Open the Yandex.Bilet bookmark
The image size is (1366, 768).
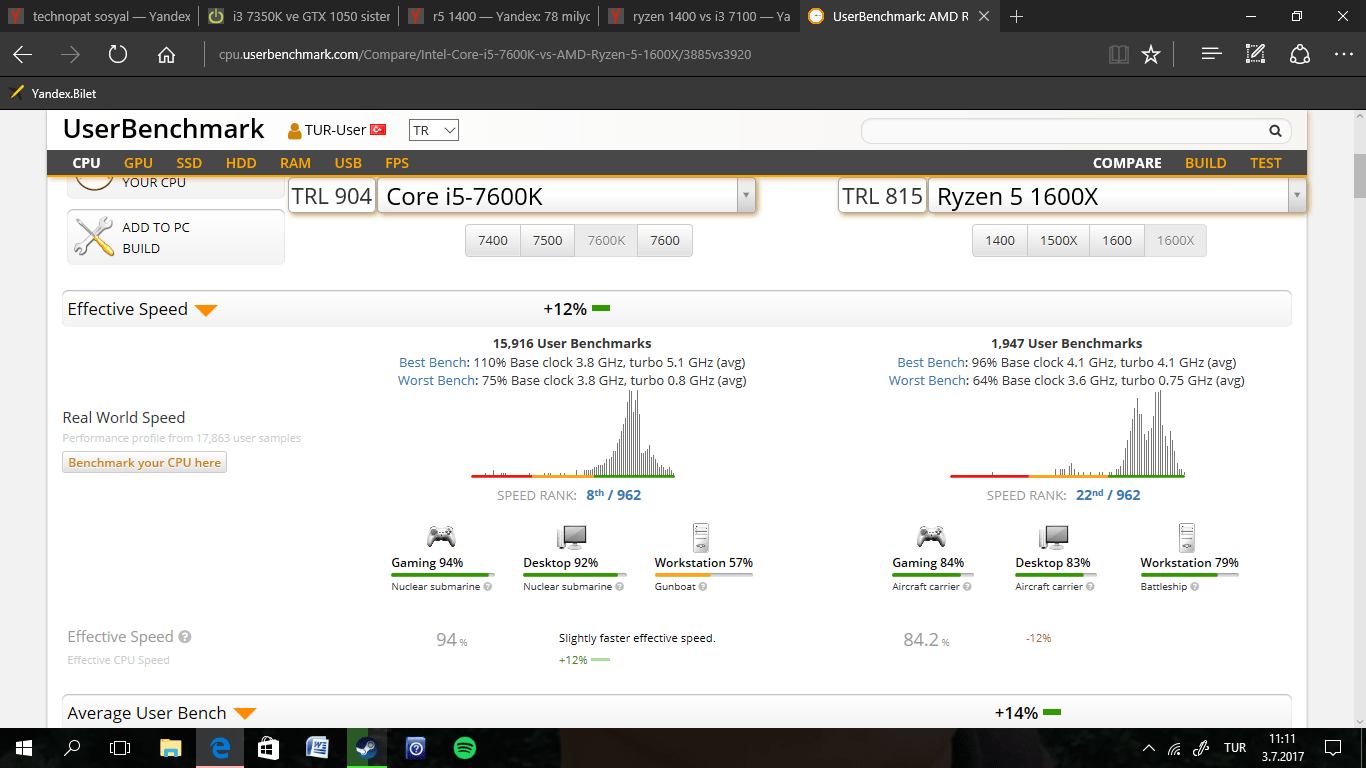pyautogui.click(x=53, y=93)
